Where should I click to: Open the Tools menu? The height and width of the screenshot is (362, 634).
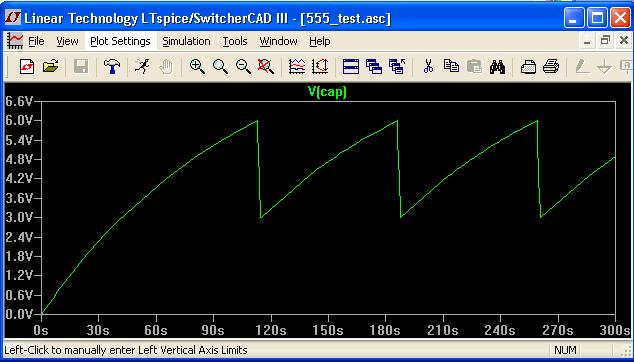235,41
